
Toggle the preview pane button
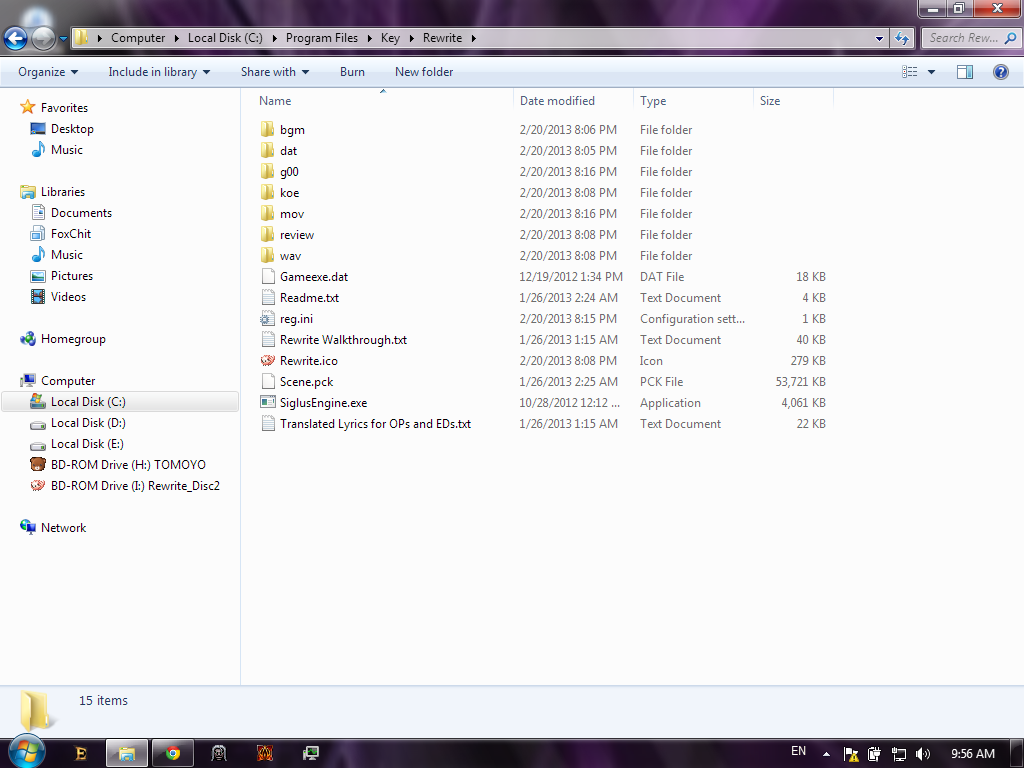(x=965, y=72)
